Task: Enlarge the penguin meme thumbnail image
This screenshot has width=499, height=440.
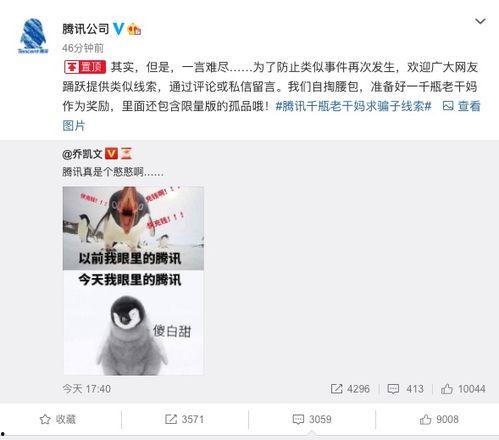Action: pos(133,281)
